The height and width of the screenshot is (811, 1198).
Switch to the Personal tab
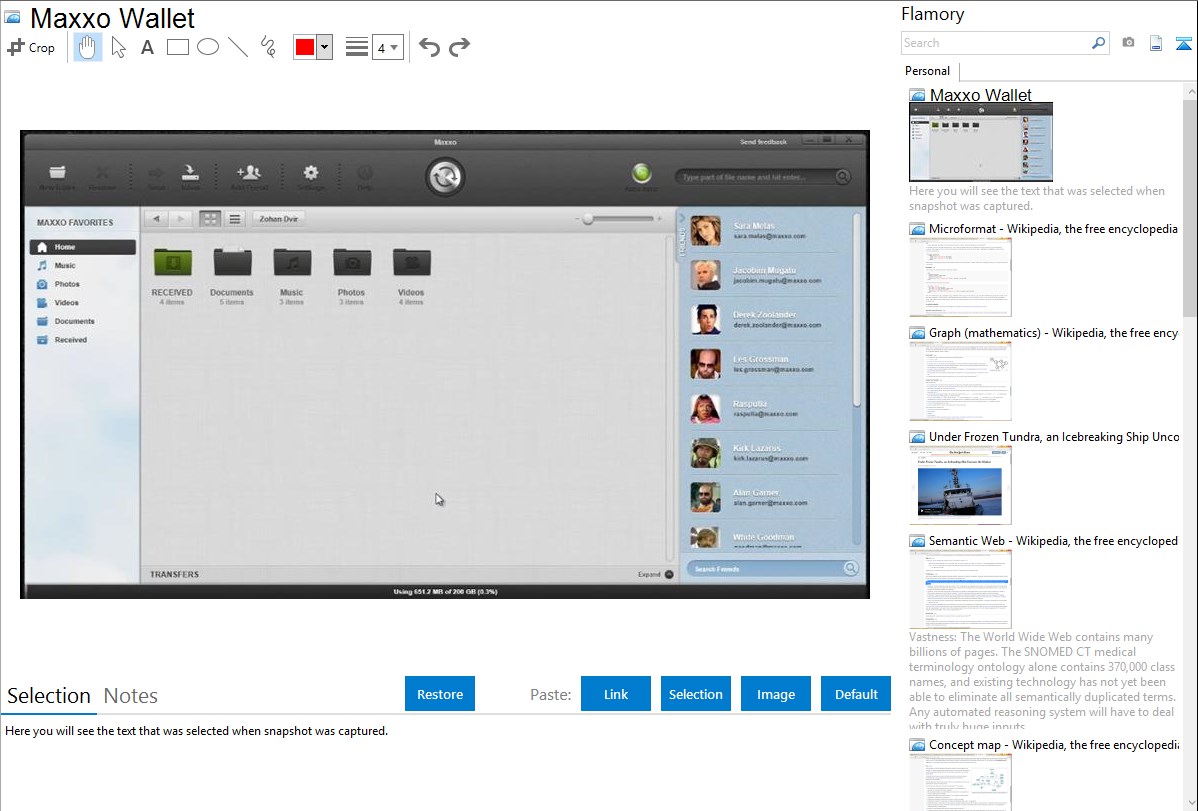point(928,71)
